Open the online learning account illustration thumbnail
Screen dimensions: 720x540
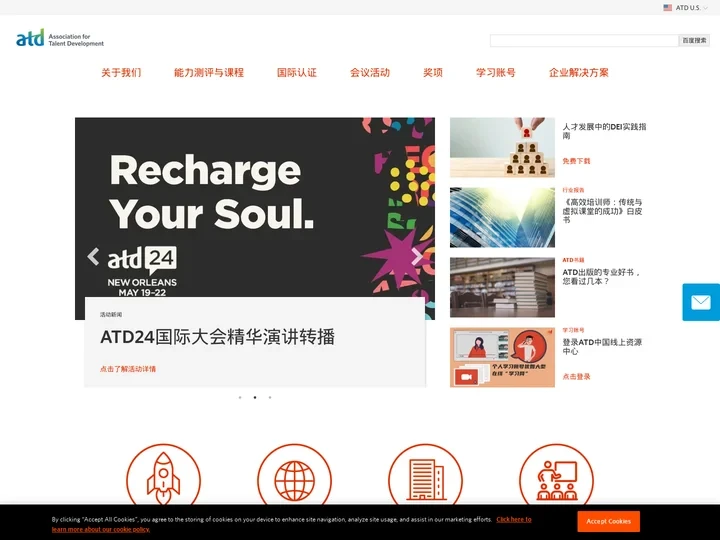[x=502, y=357]
